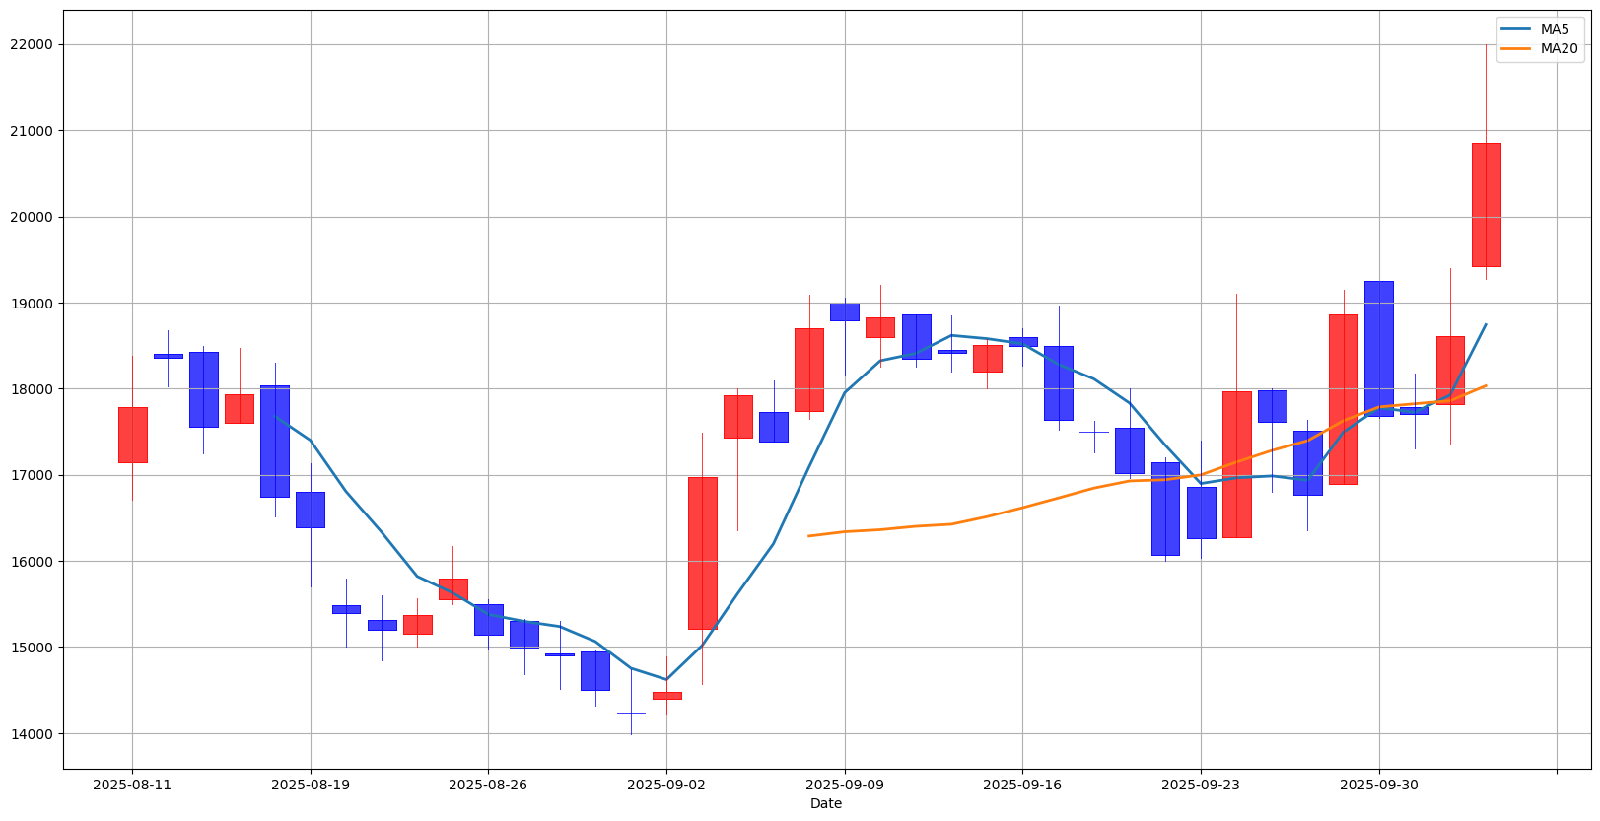Click the 14000 y-axis price label
Image resolution: width=1600 pixels, height=821 pixels.
(x=32, y=734)
